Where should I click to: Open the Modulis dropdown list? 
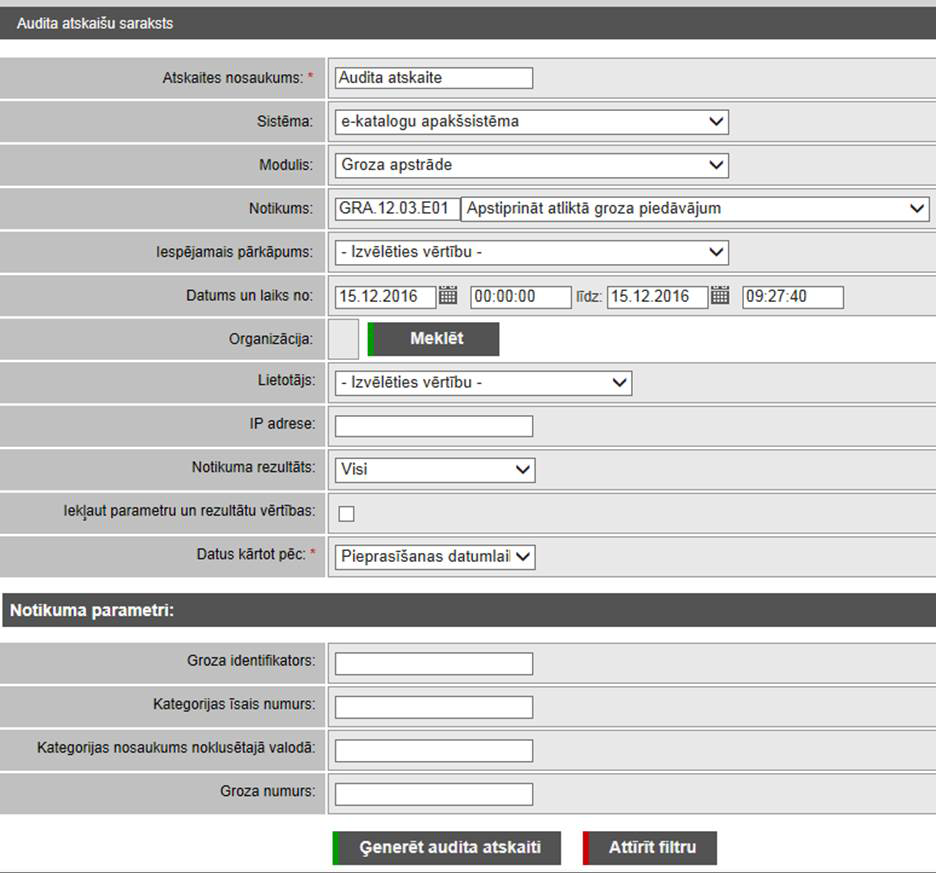(531, 165)
